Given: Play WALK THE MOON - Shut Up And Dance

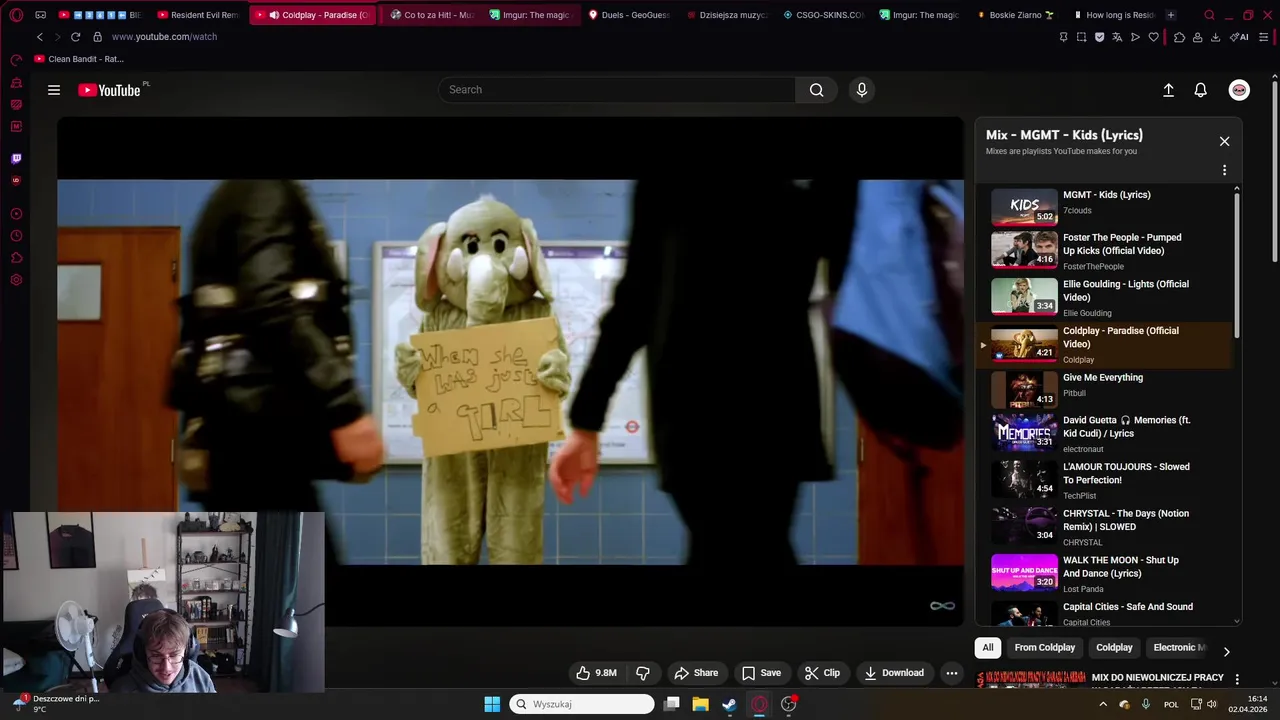Looking at the screenshot, I should pos(1107,573).
